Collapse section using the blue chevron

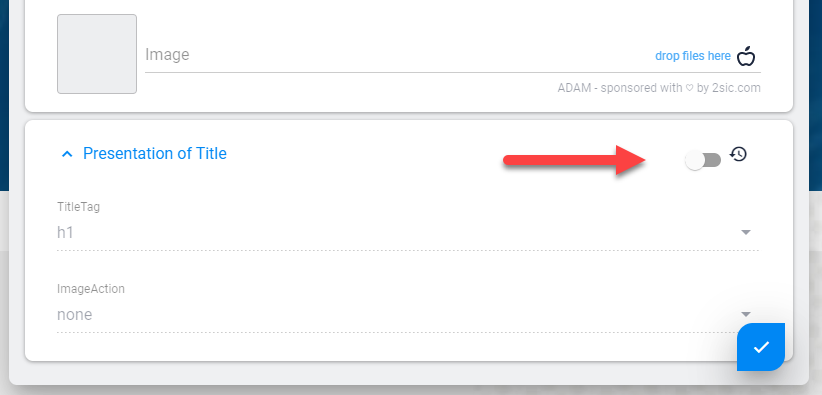[x=67, y=154]
